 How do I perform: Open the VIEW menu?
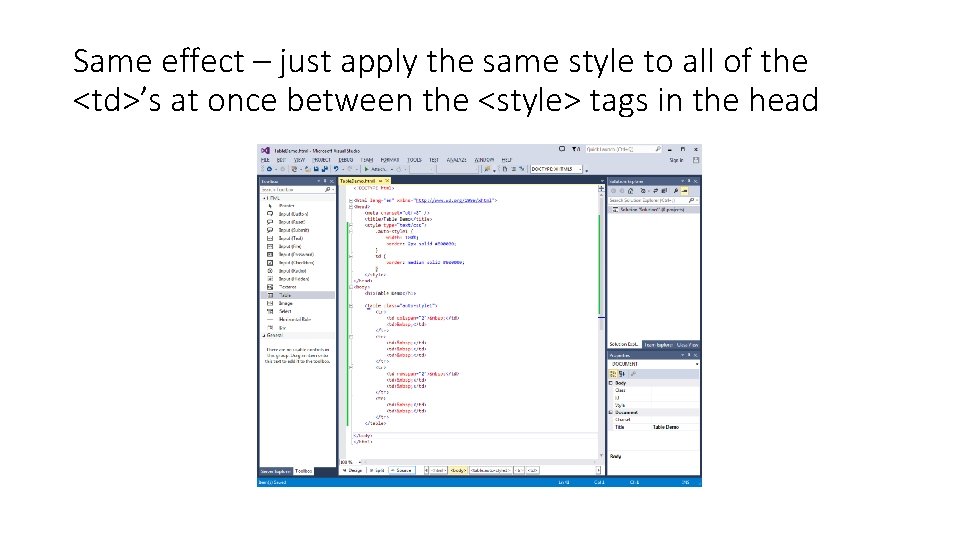(299, 160)
